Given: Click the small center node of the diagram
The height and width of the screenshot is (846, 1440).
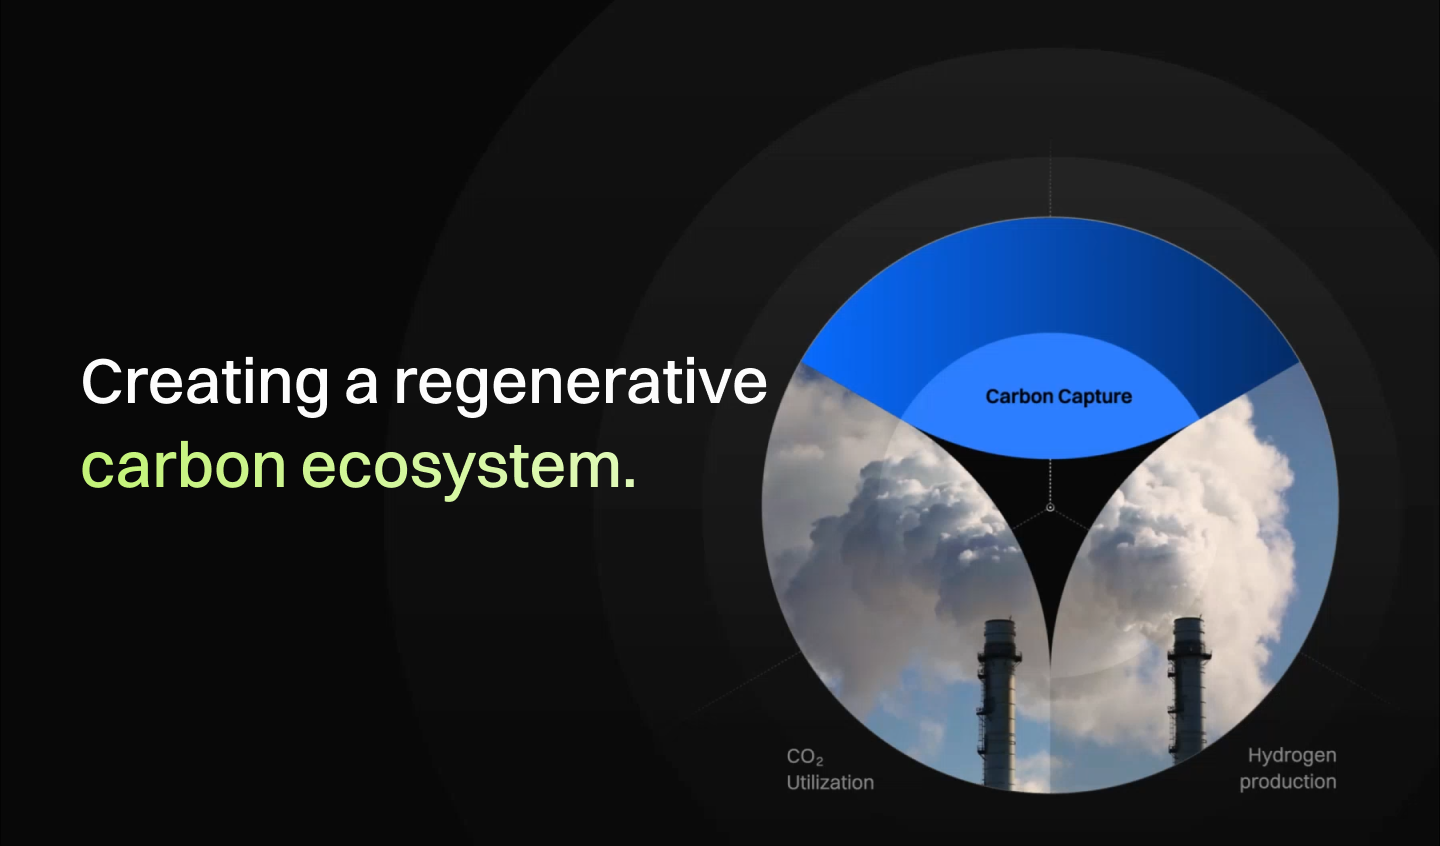Looking at the screenshot, I should pos(1050,508).
